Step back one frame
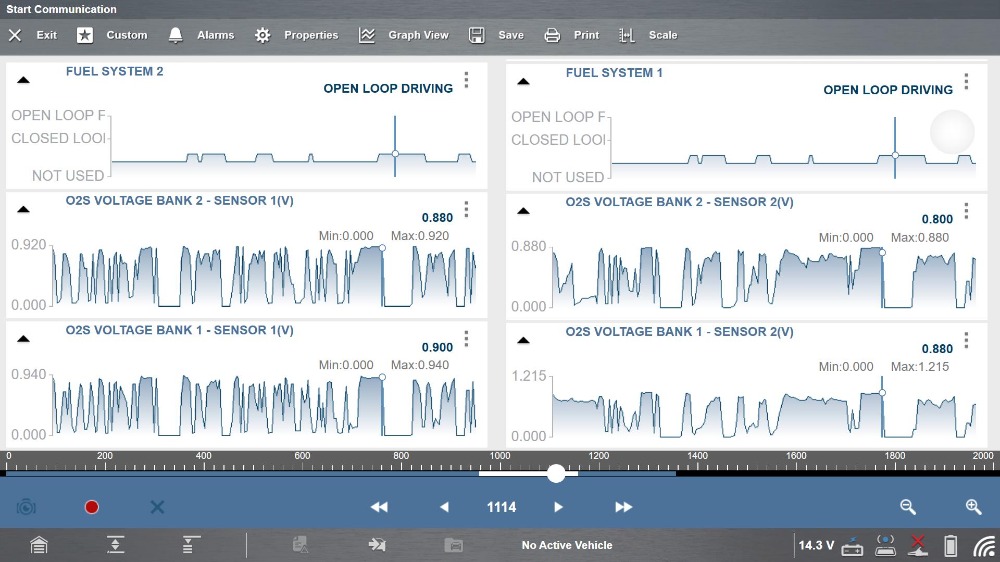Screen dimensions: 1000x562 click(x=444, y=507)
